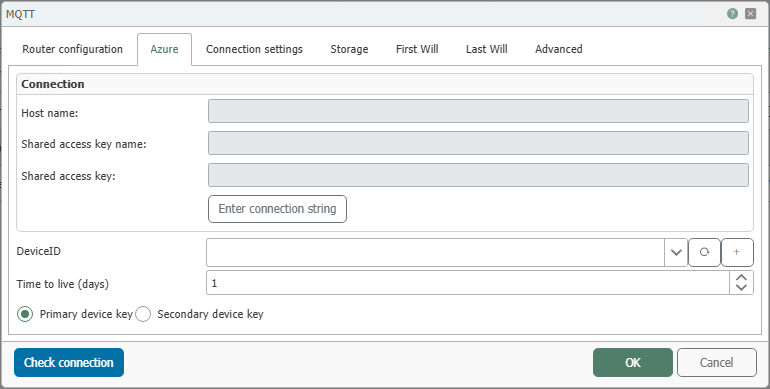This screenshot has height=389, width=770.
Task: Open the Last Will tab
Action: tap(487, 49)
